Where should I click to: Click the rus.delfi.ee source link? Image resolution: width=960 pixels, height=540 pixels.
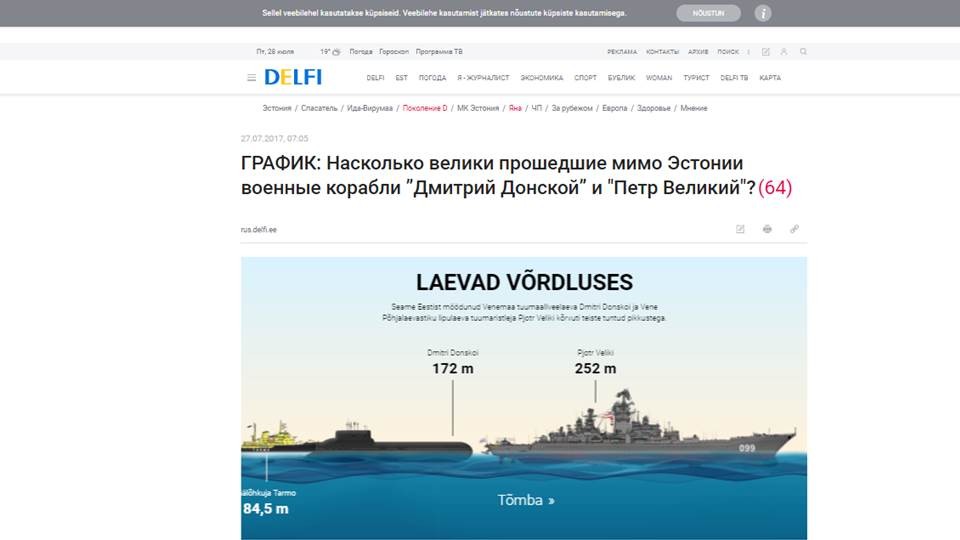pos(259,229)
